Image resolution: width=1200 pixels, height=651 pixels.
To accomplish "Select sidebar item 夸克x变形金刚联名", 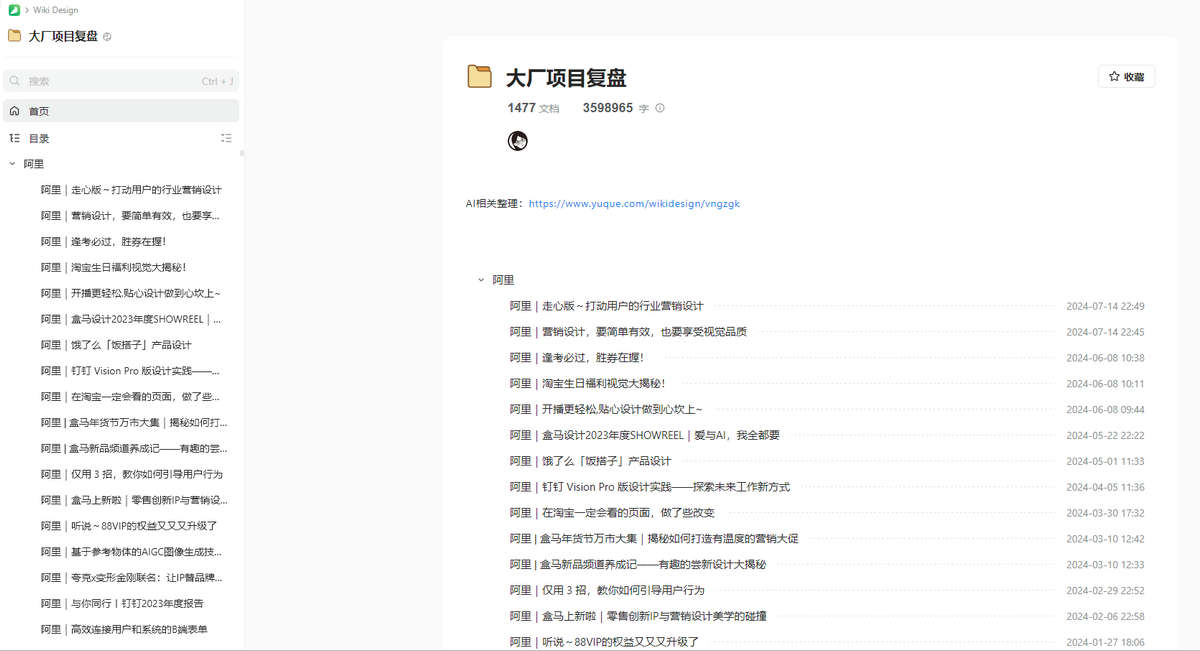I will (132, 578).
